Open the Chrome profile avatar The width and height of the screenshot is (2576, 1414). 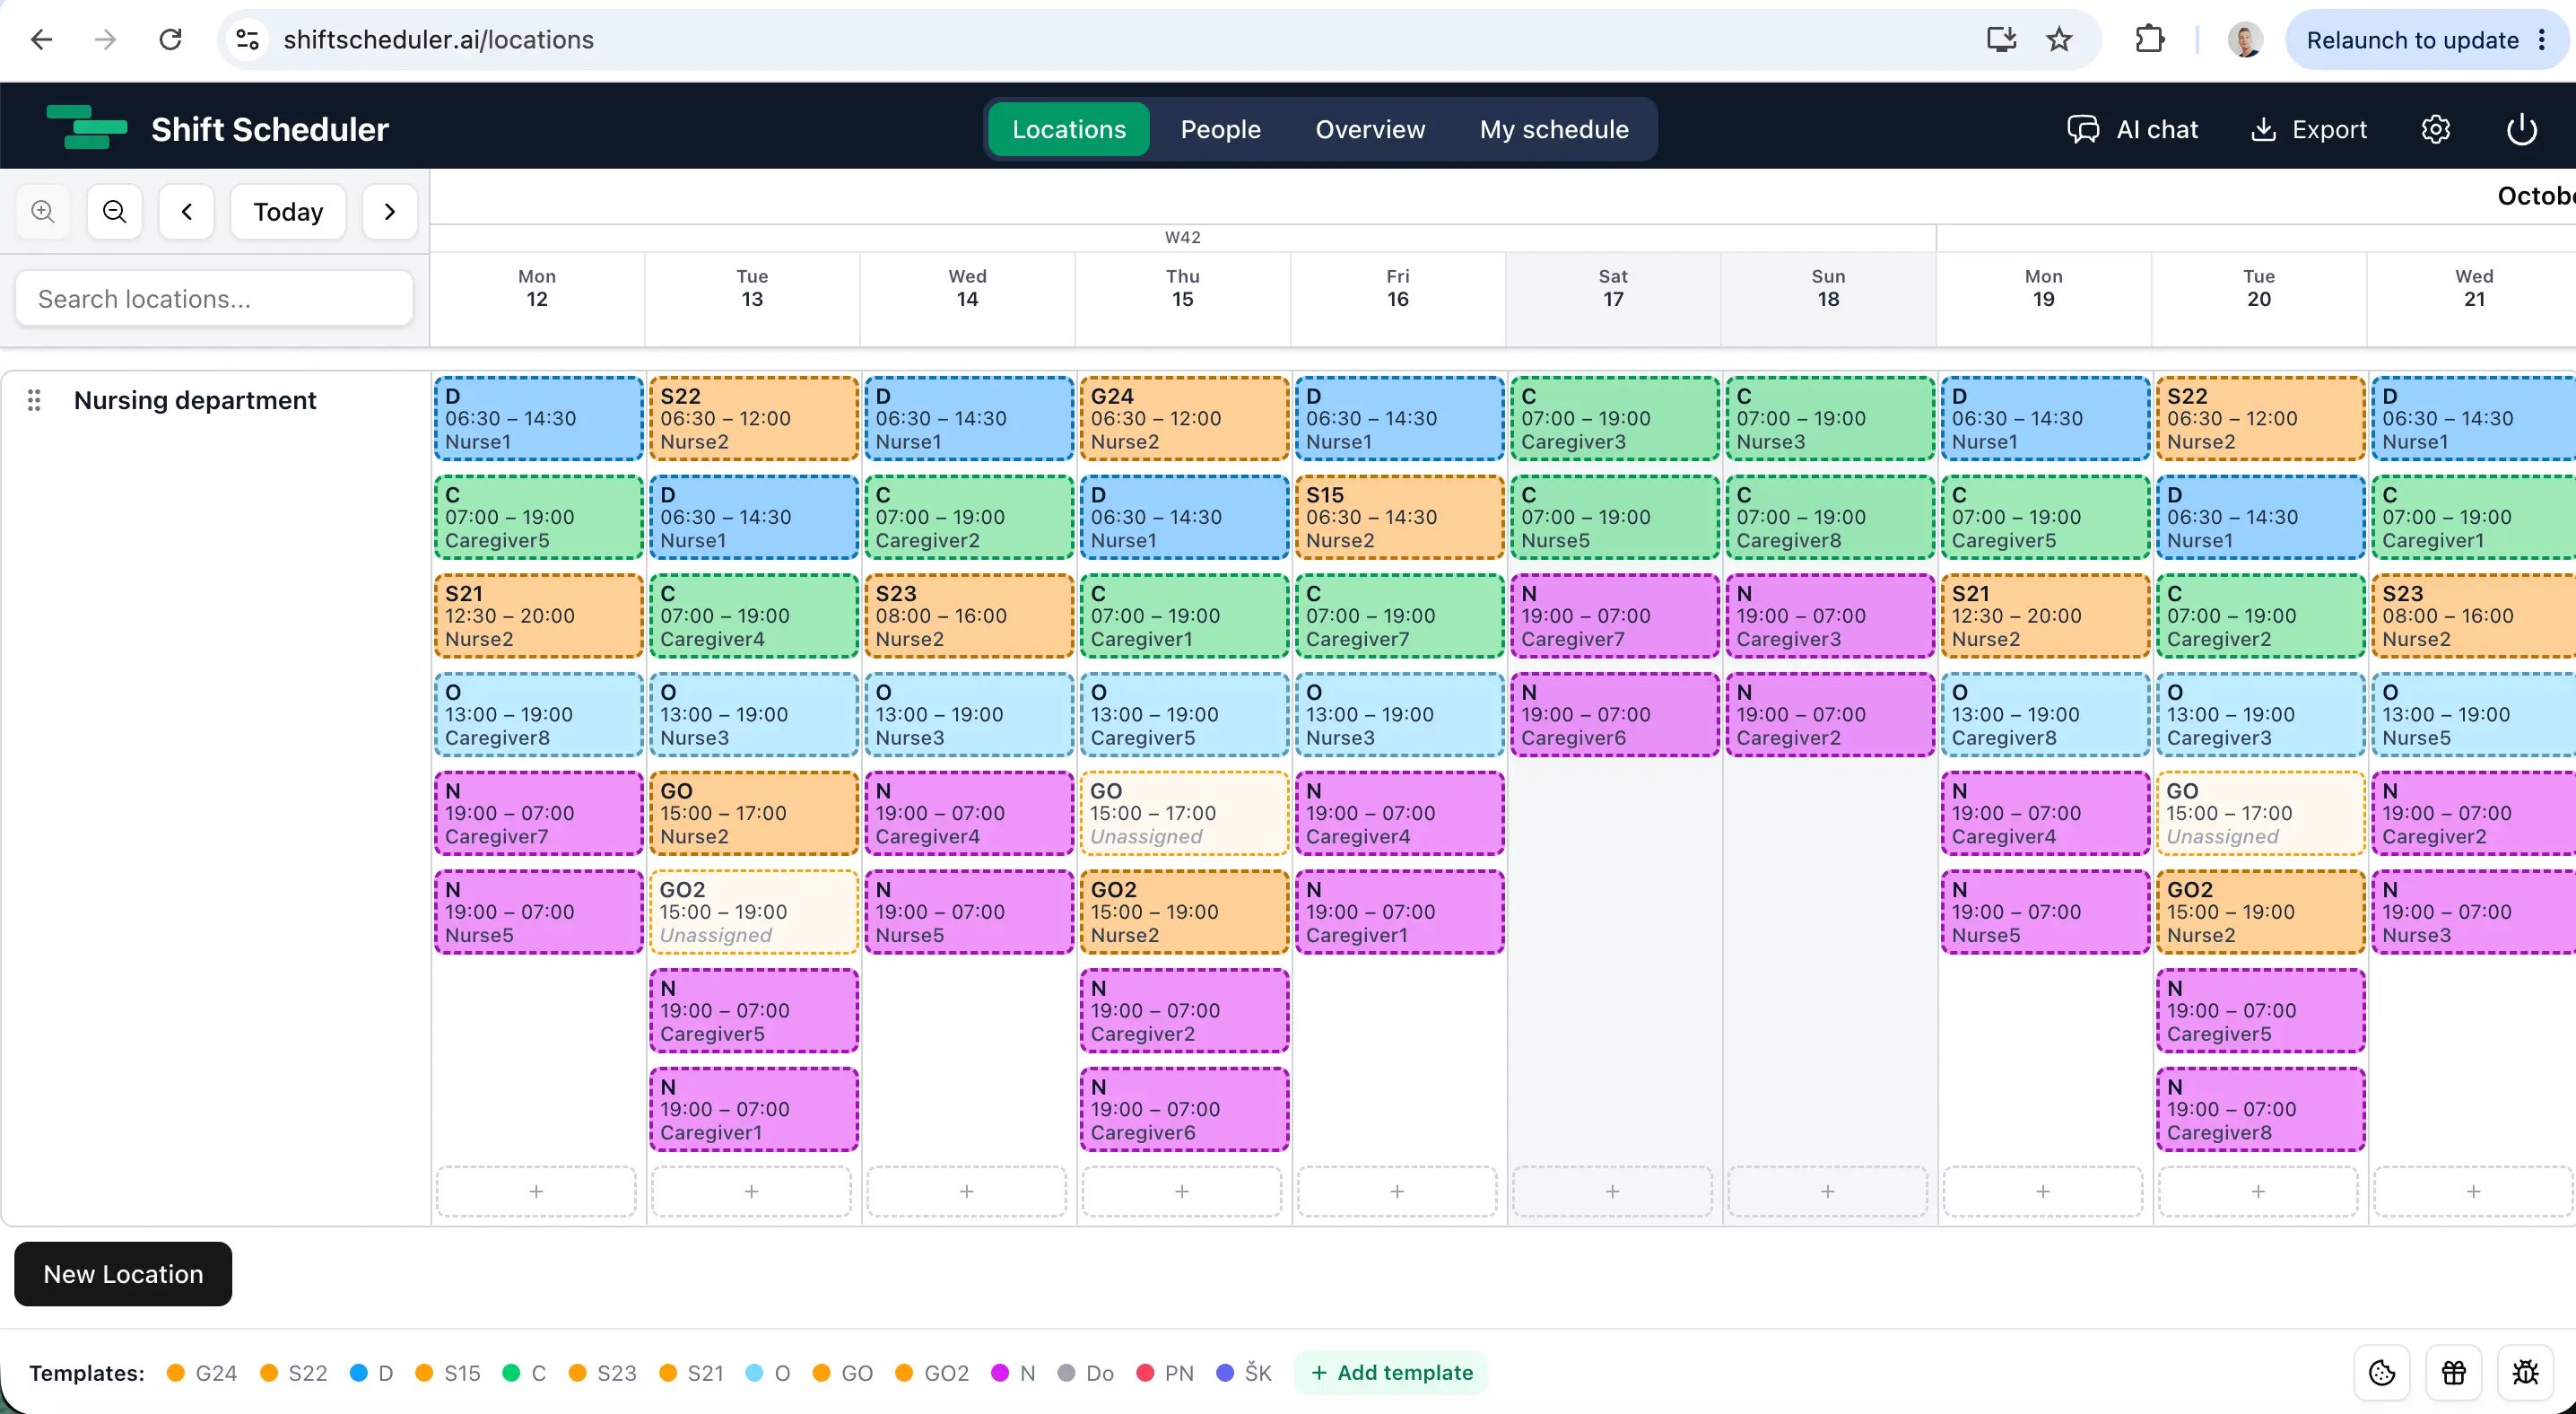click(2245, 40)
